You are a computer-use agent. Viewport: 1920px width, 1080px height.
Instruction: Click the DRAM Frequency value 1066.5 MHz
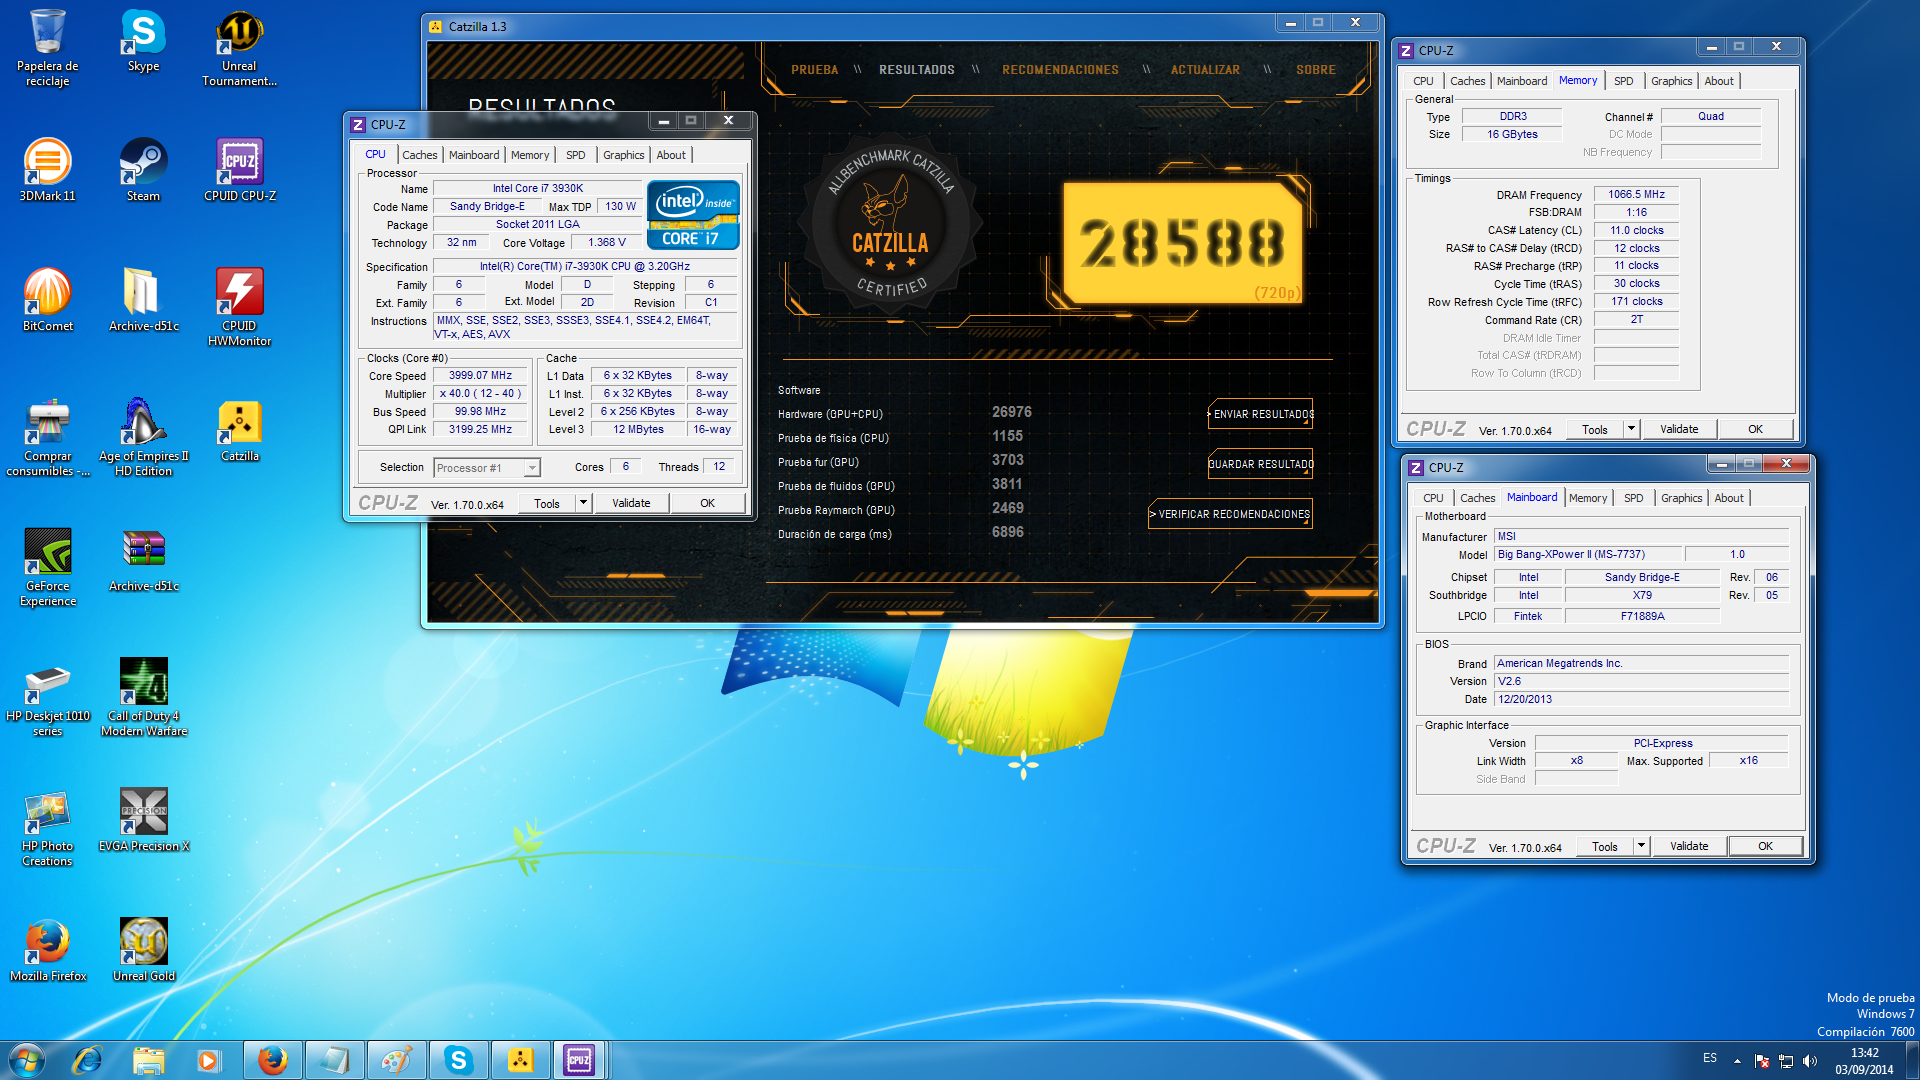pos(1636,194)
